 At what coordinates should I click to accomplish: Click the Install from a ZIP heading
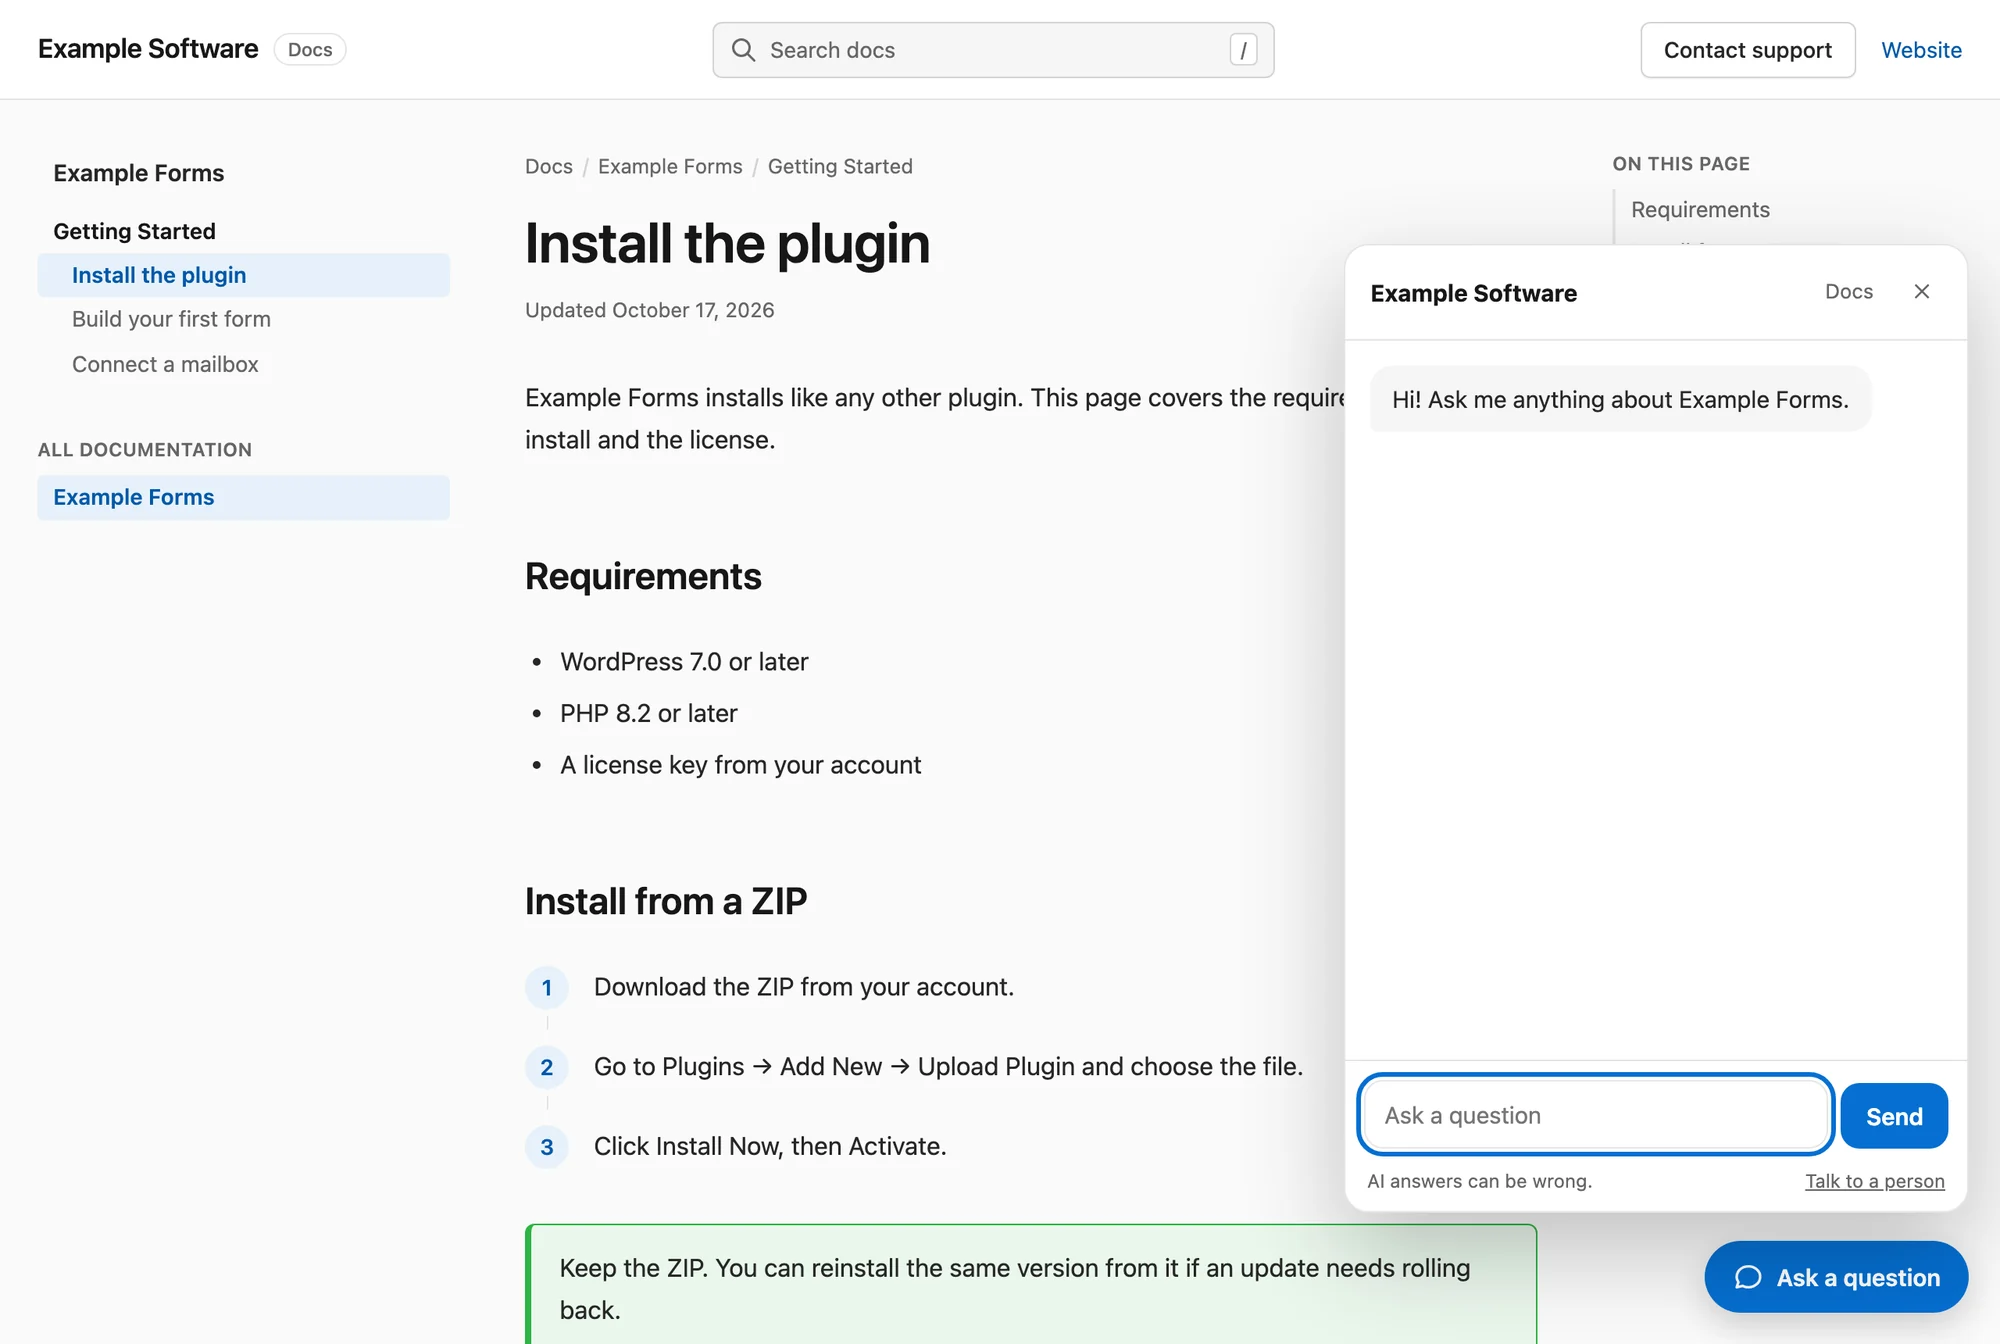click(x=666, y=901)
